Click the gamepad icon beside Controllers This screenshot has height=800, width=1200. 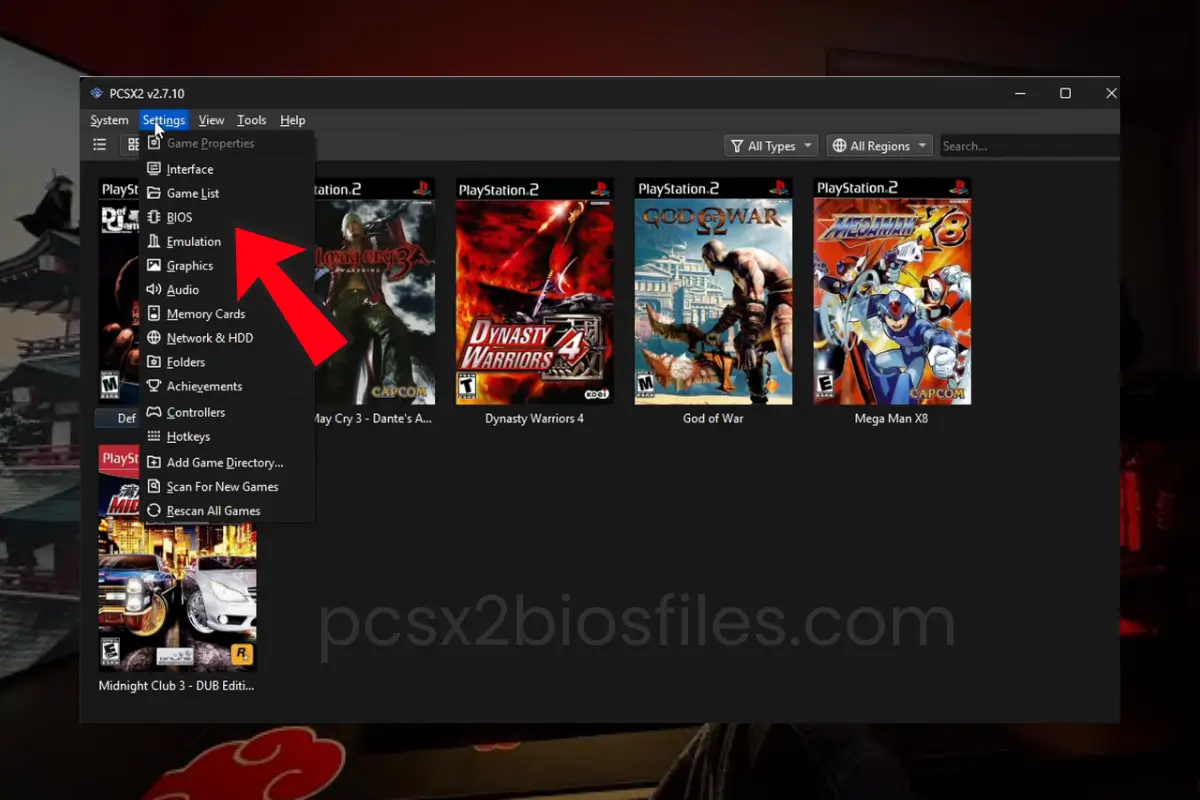coord(153,412)
